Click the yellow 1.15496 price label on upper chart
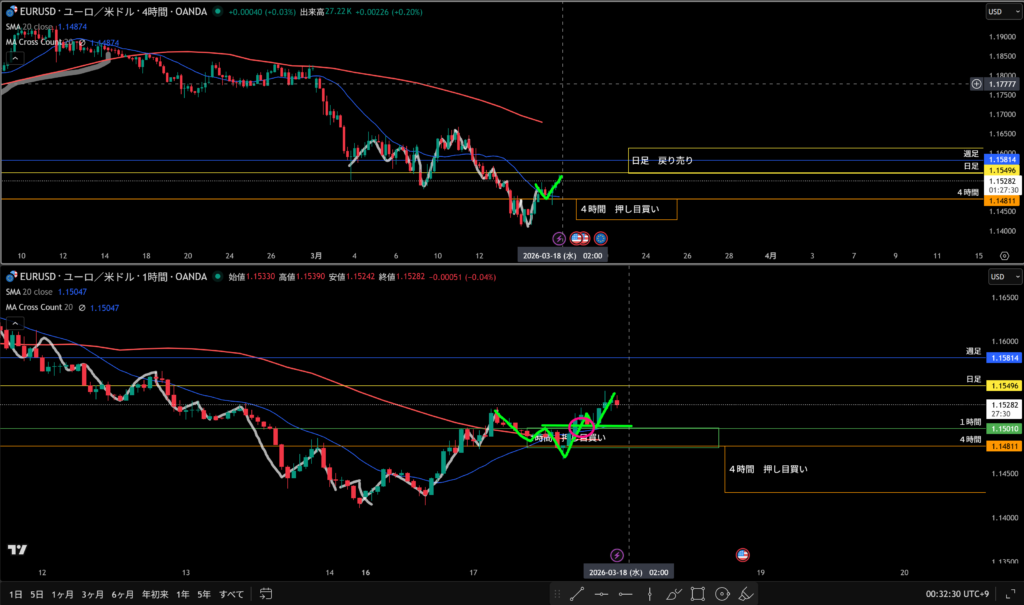The width and height of the screenshot is (1024, 605). coord(1002,172)
